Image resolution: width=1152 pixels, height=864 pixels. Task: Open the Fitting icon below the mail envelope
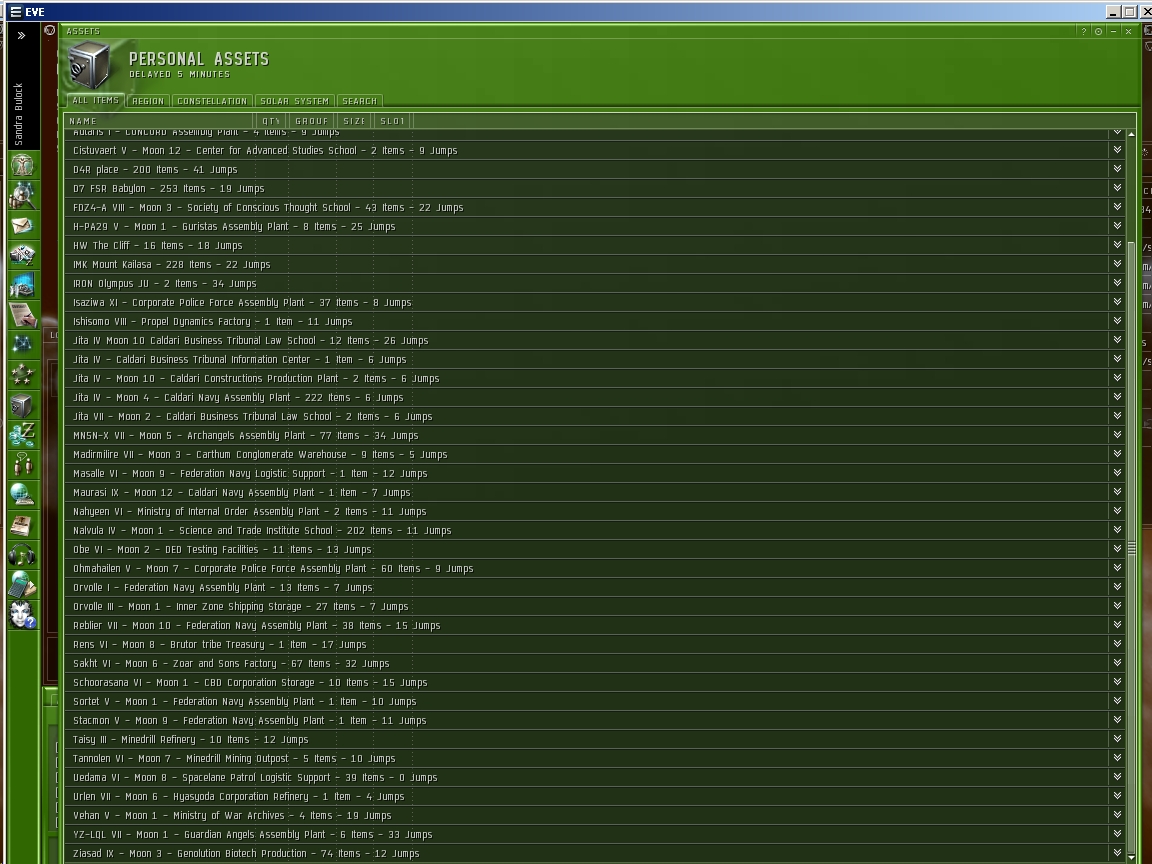[x=22, y=255]
